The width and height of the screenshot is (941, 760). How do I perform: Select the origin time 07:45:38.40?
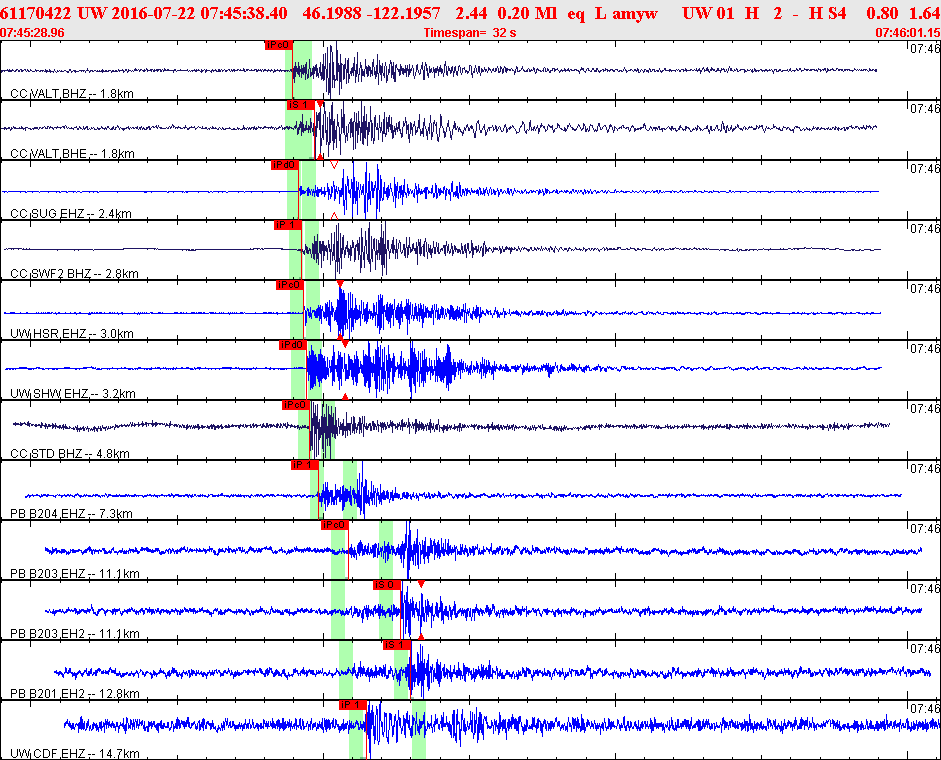pyautogui.click(x=244, y=13)
